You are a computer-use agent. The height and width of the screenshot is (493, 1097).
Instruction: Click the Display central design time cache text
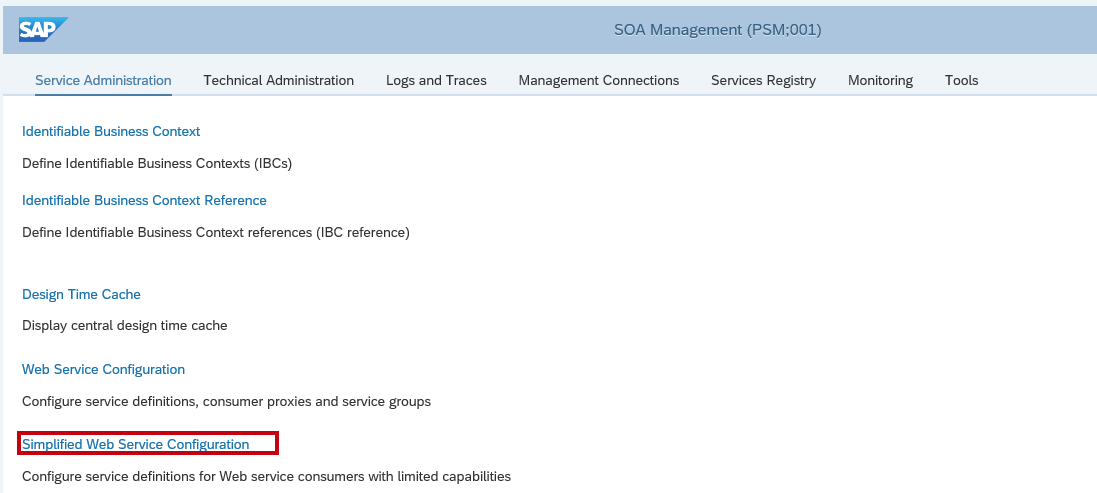point(124,325)
